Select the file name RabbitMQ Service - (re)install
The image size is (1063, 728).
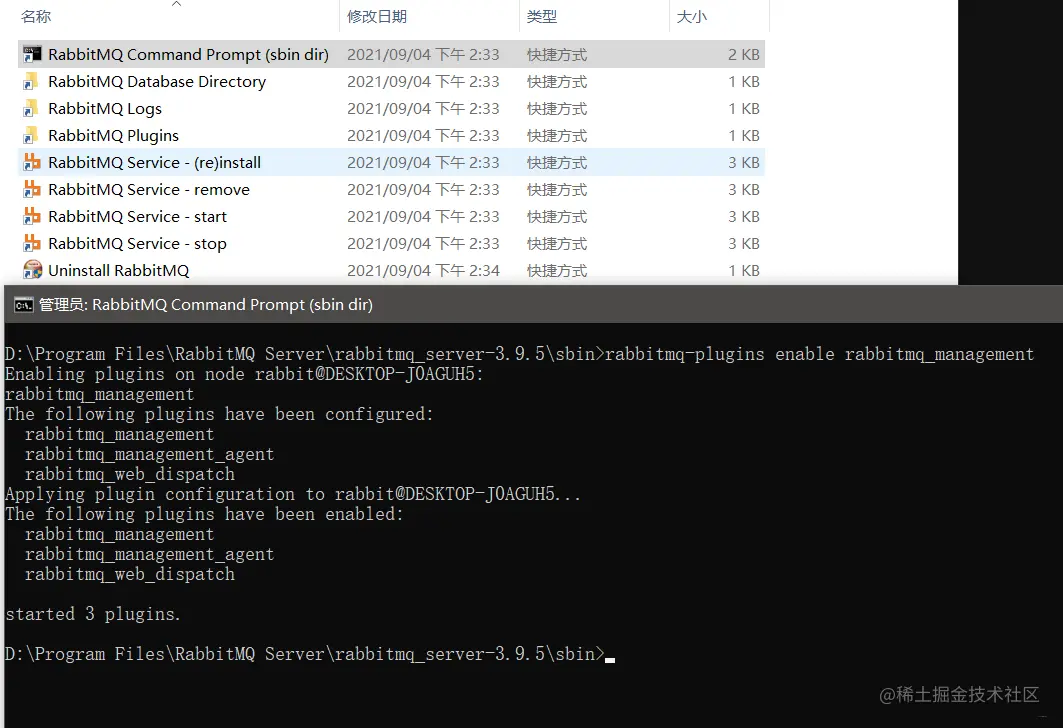click(x=155, y=163)
